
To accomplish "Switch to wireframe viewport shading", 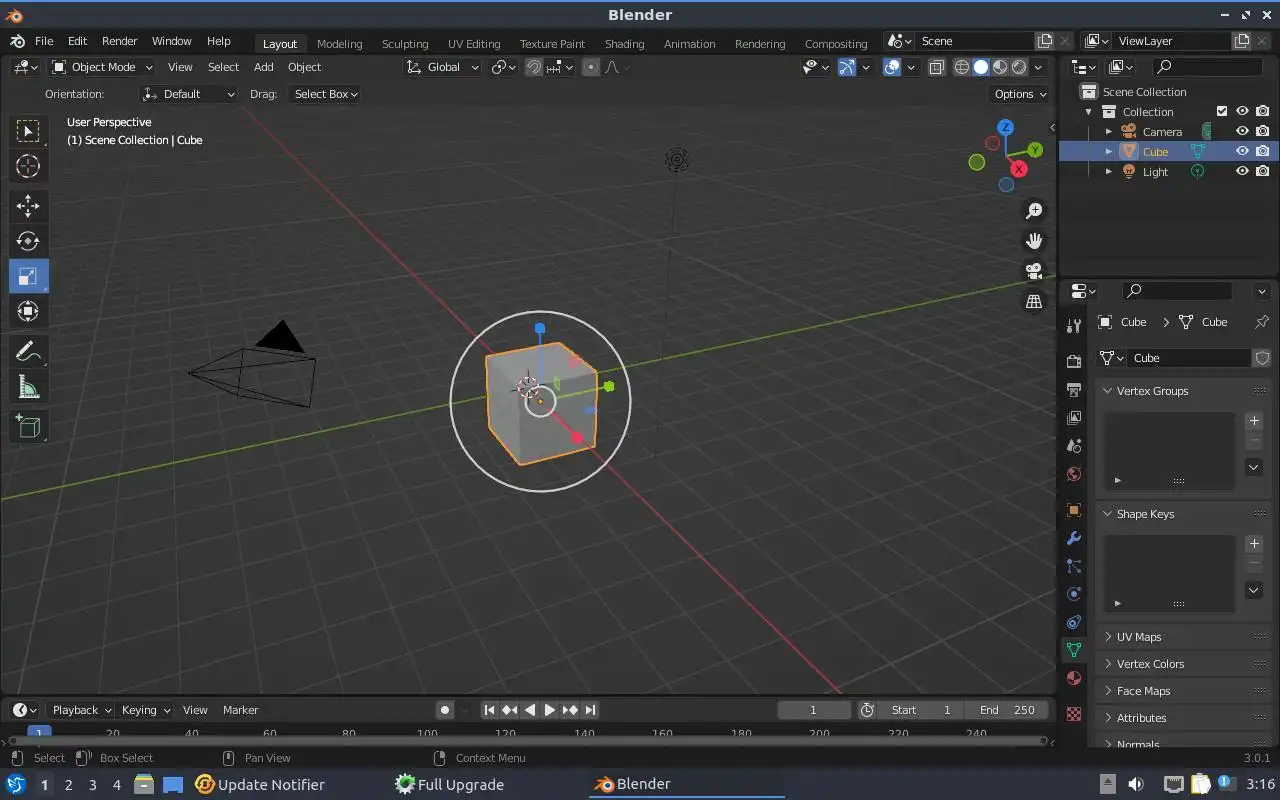I will pyautogui.click(x=962, y=67).
